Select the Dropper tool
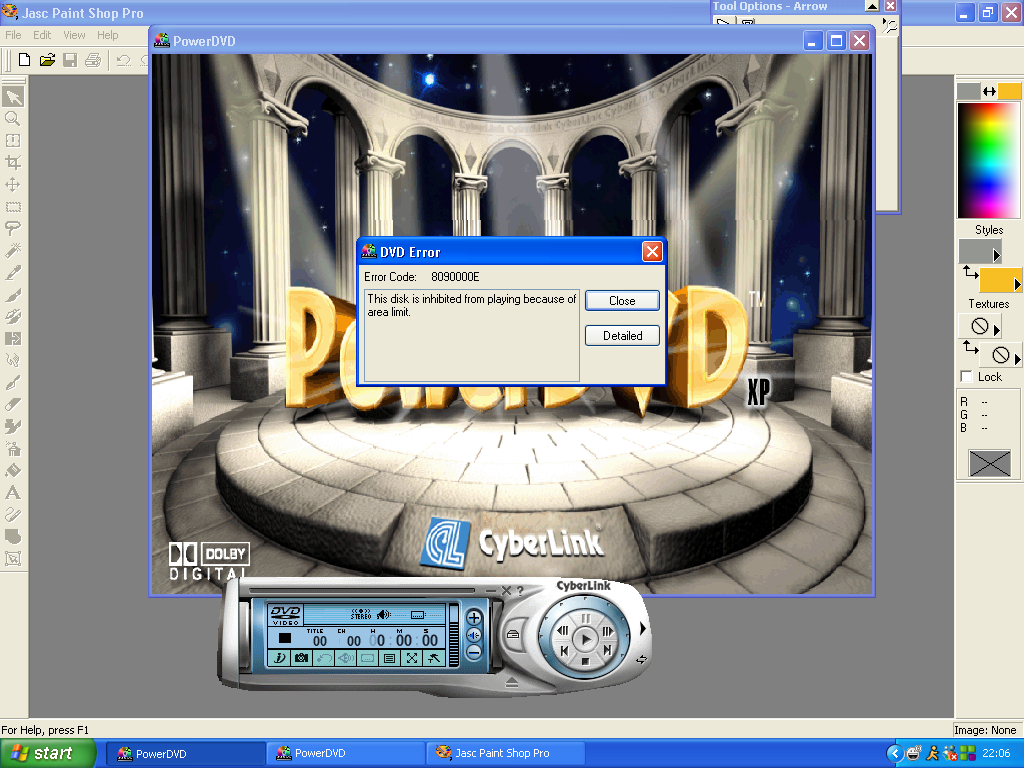1024x768 pixels. point(13,273)
